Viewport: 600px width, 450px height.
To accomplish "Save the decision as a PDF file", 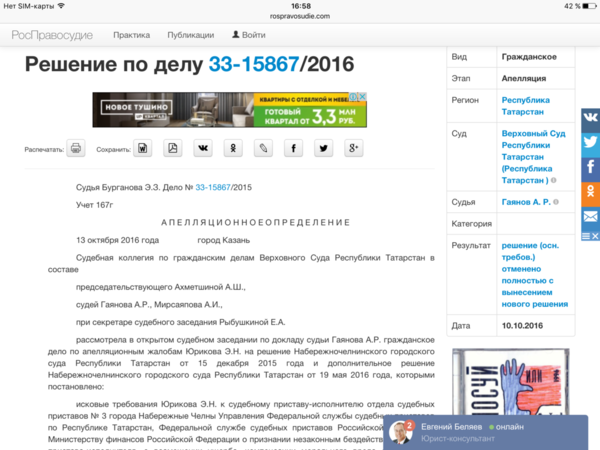I will point(173,149).
